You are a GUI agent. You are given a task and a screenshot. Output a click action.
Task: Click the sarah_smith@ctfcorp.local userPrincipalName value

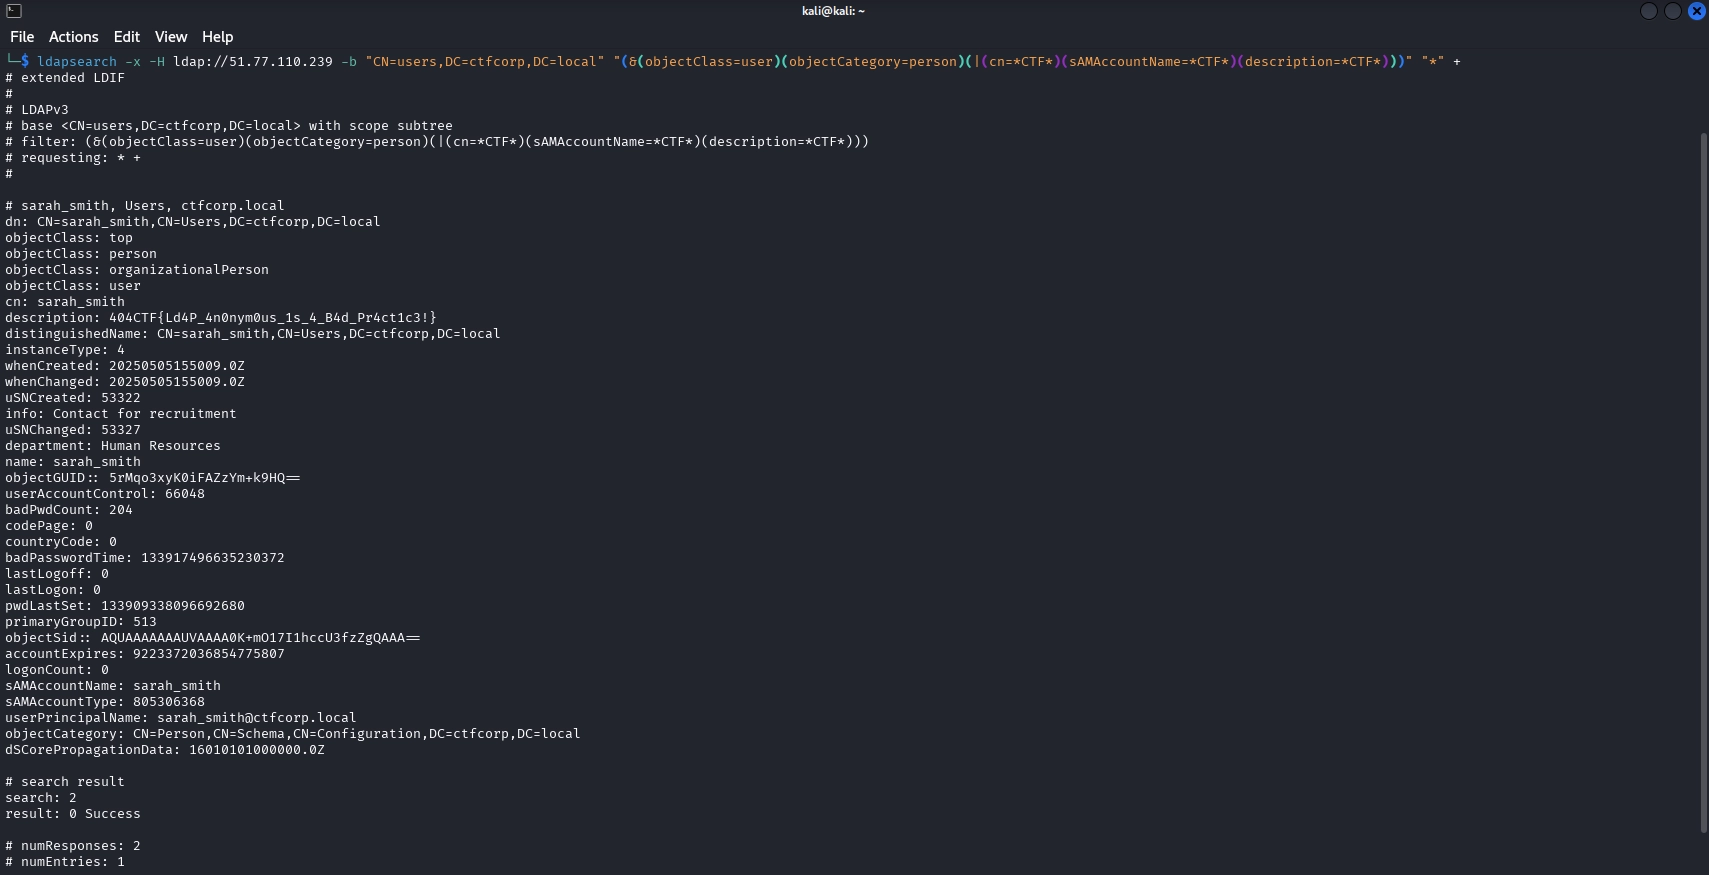(256, 718)
